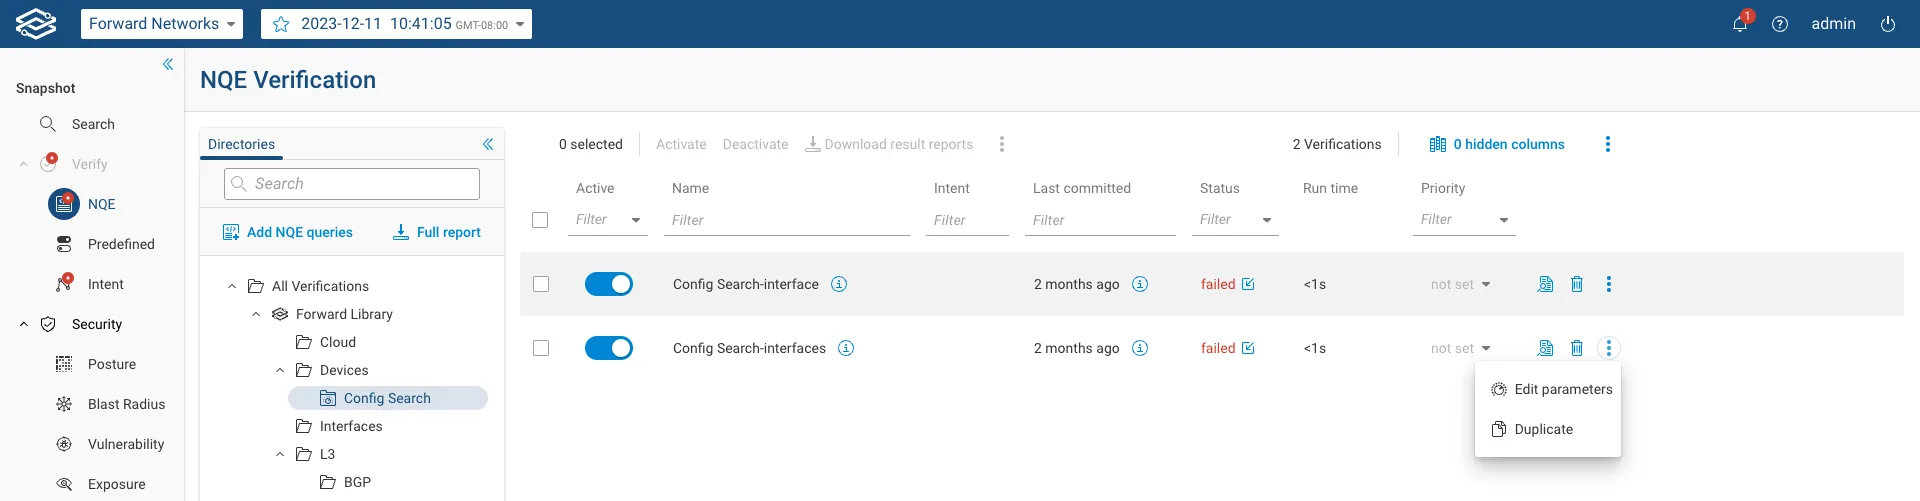Viewport: 1920px width, 501px height.
Task: Deactivate the Config Search-interfaces toggle
Action: [609, 348]
